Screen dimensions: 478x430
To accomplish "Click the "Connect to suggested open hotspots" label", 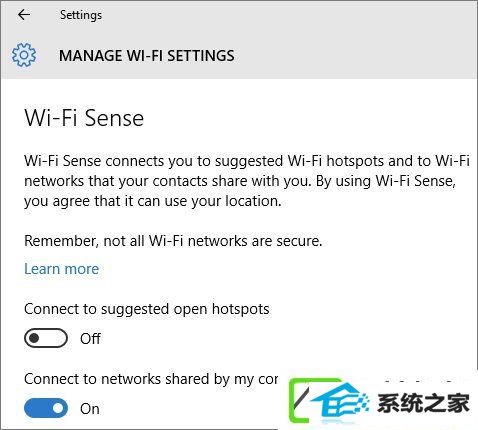I will (147, 309).
